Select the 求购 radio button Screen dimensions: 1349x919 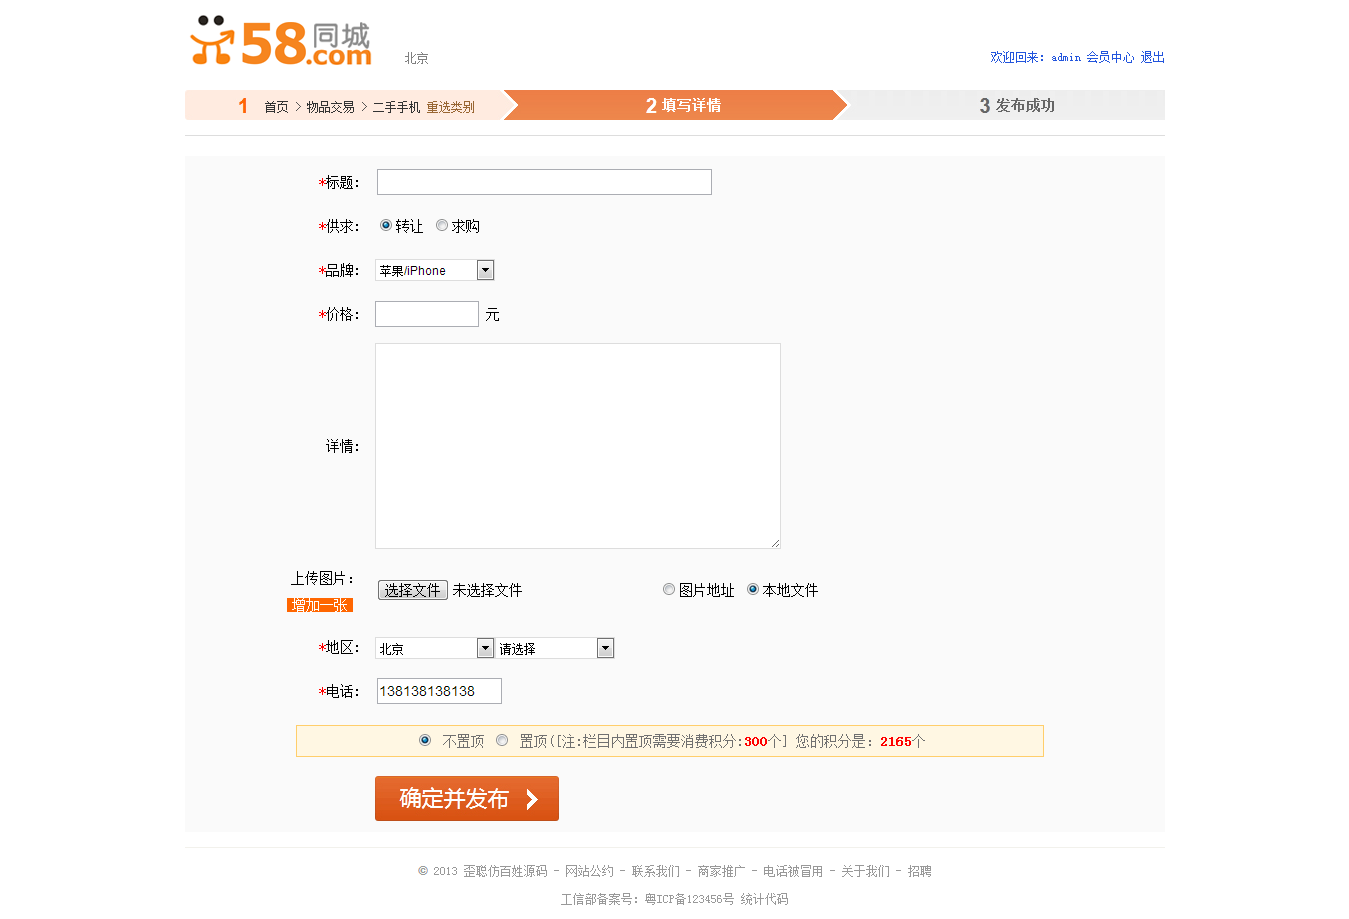click(x=441, y=226)
